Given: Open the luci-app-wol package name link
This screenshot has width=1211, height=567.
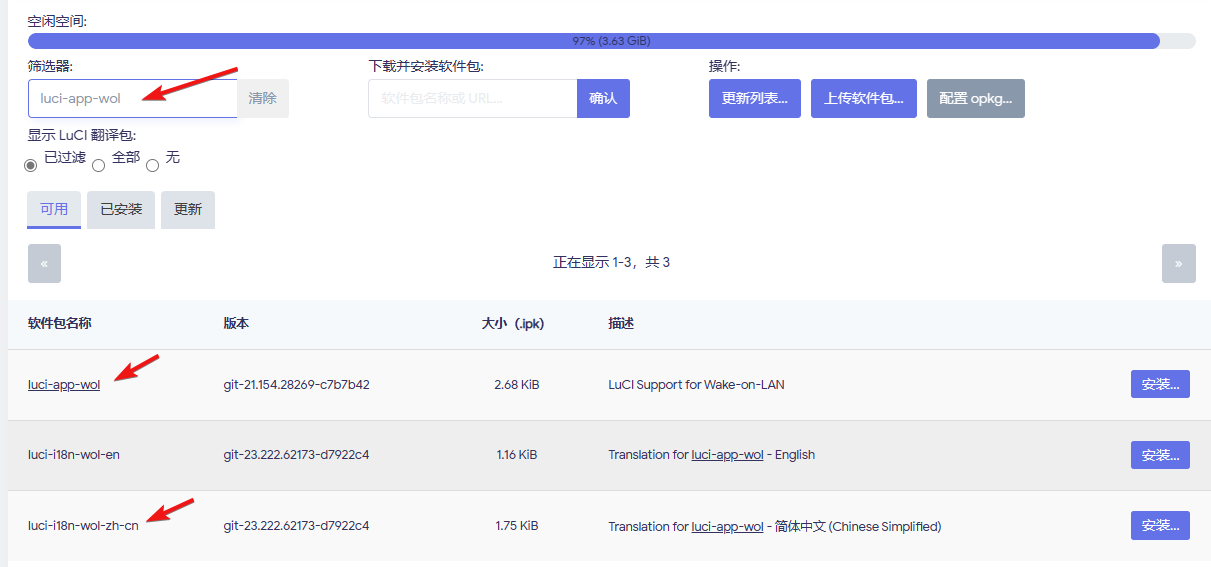Looking at the screenshot, I should (64, 385).
